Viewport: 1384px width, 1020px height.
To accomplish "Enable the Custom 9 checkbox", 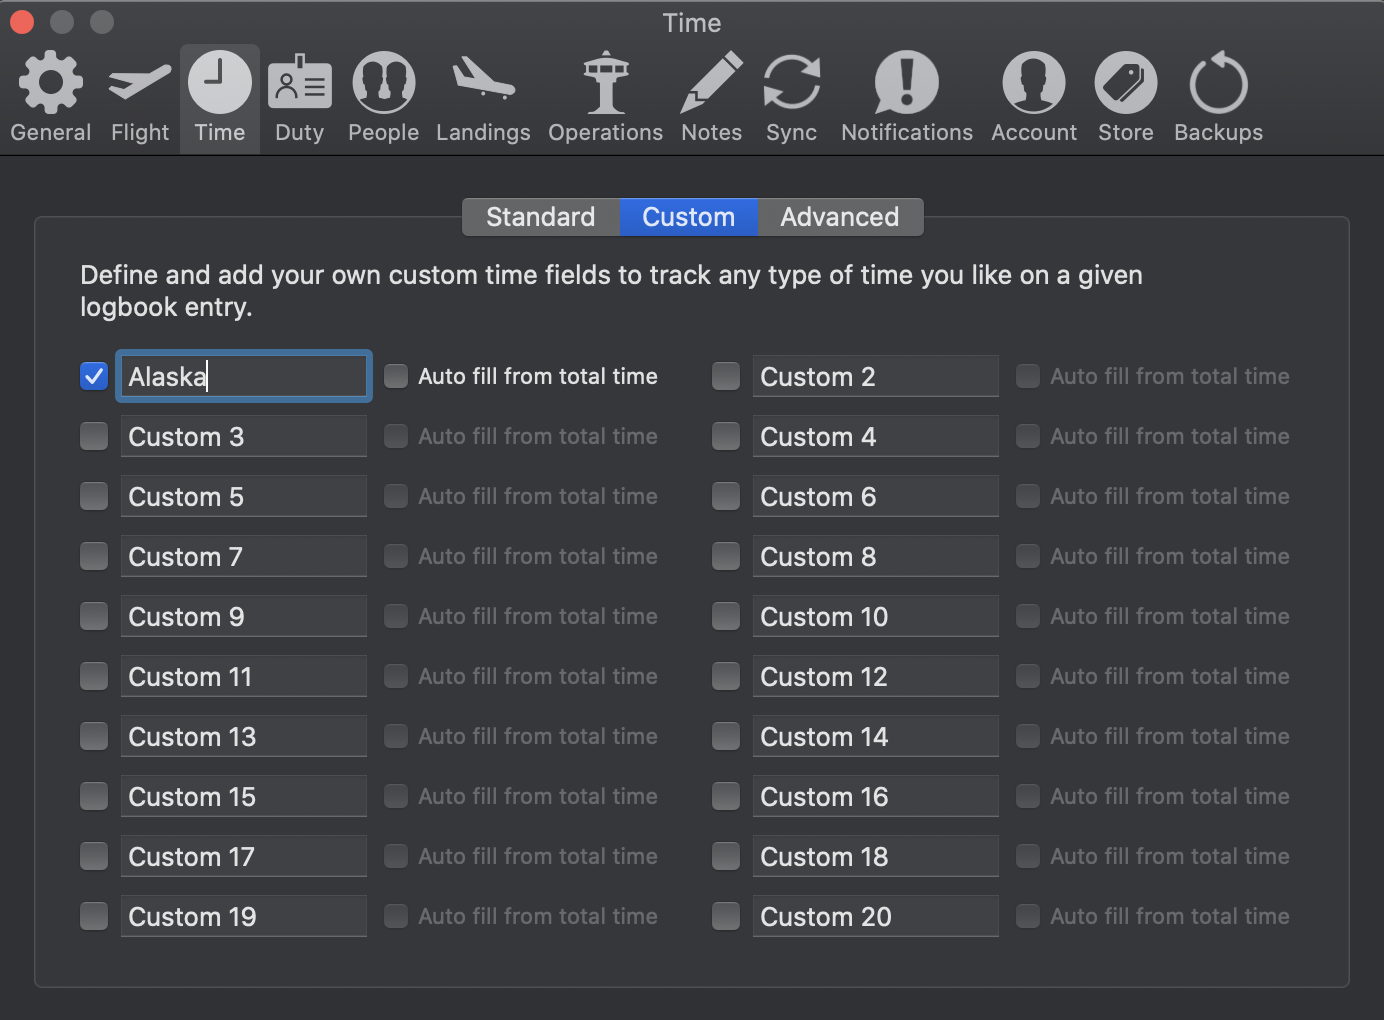I will coord(94,616).
